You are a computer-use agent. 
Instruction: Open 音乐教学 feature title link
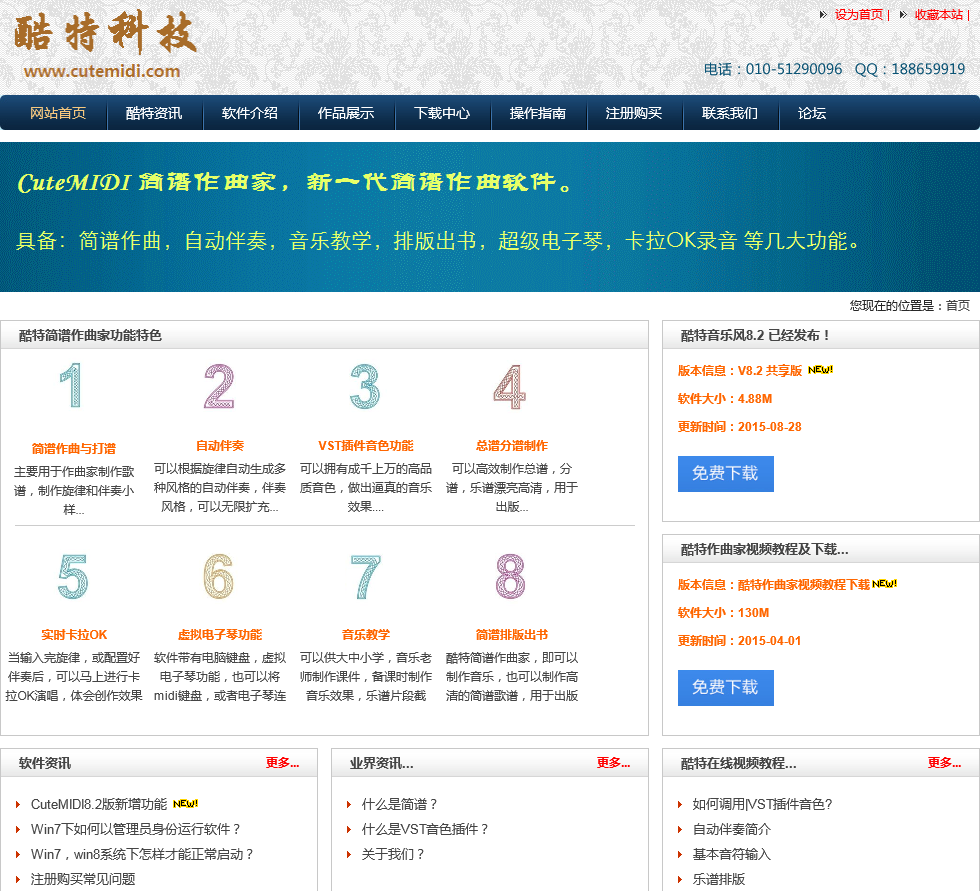coord(366,635)
